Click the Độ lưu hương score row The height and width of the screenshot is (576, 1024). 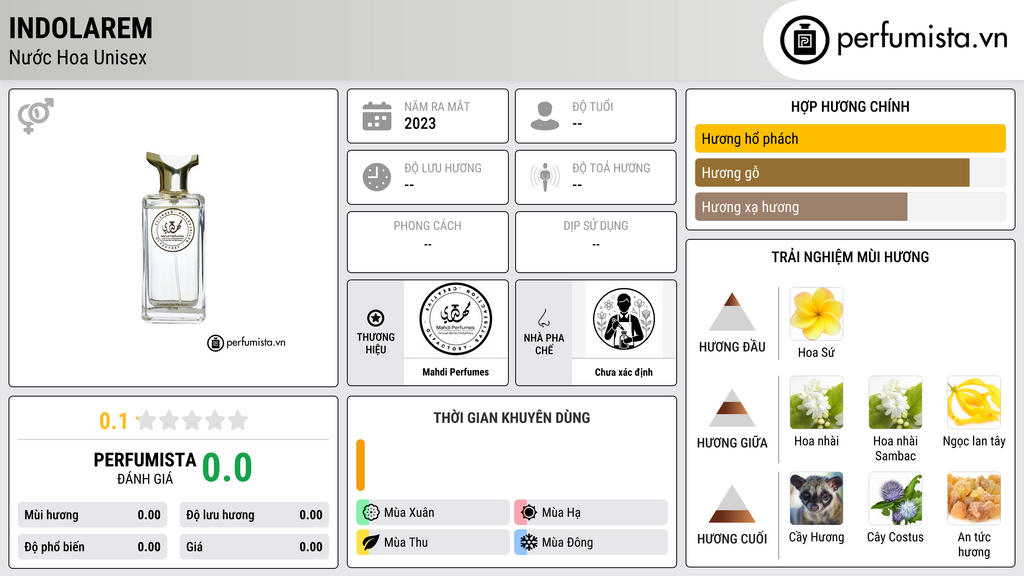coord(254,515)
